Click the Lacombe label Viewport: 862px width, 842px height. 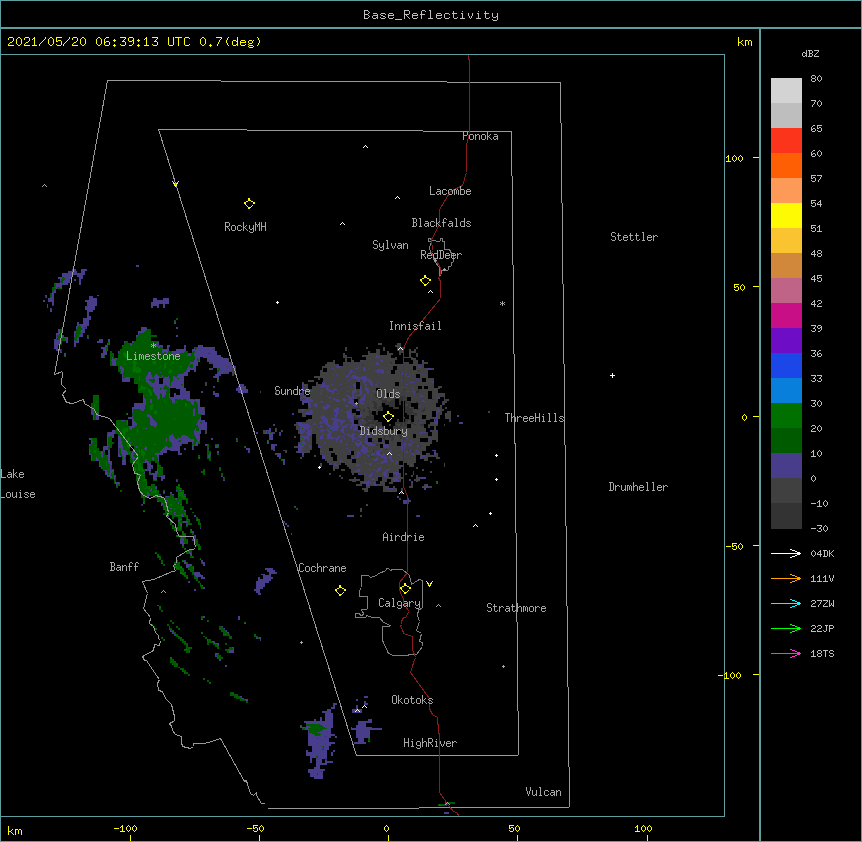click(x=450, y=191)
